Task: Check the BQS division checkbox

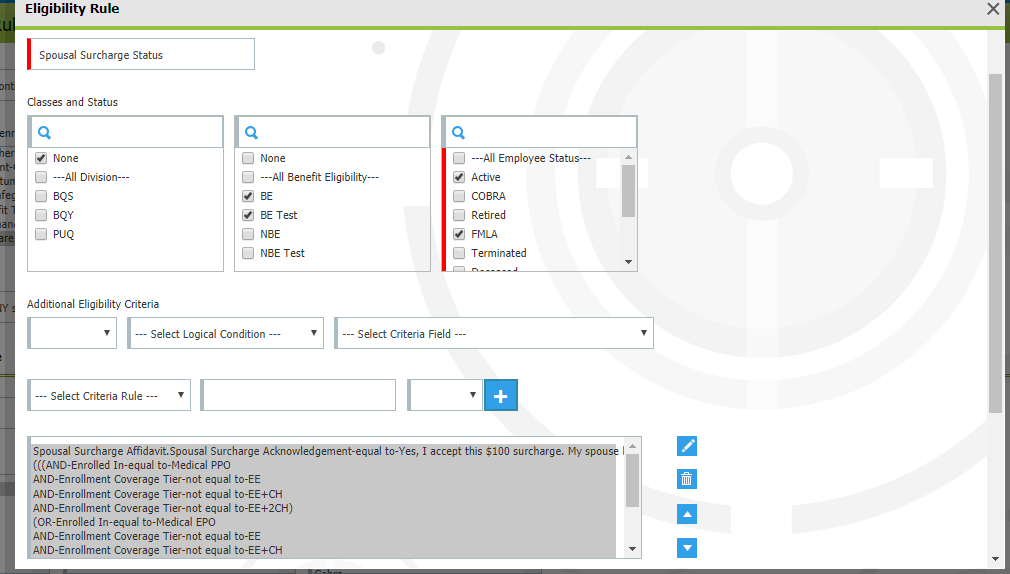Action: pos(41,196)
